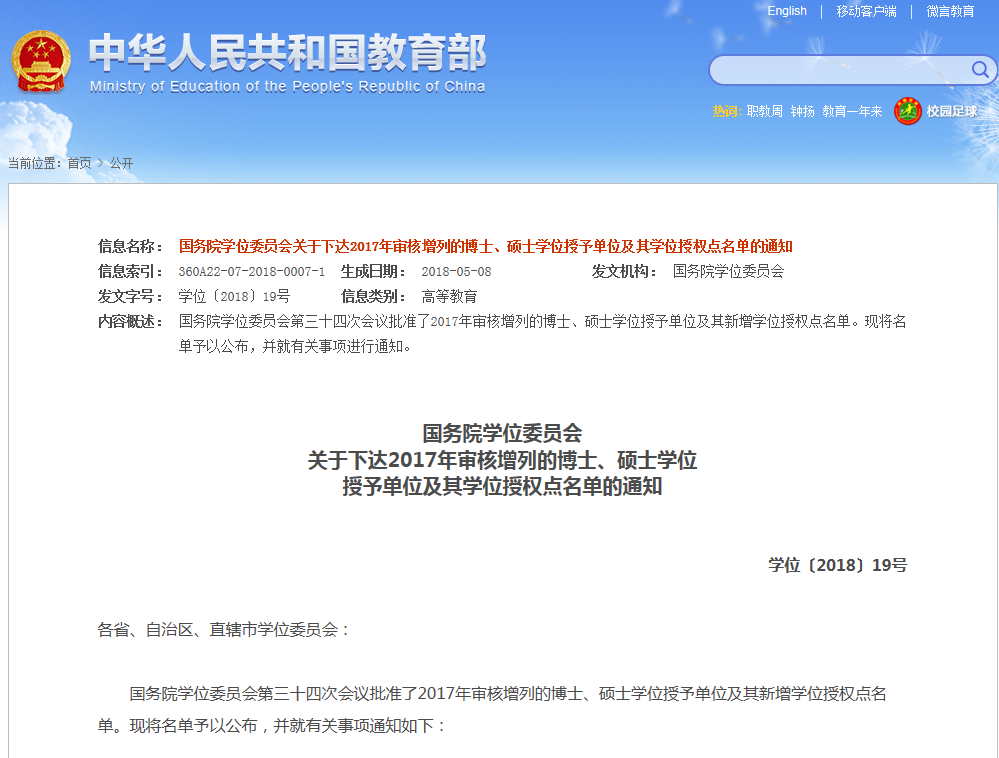Click the breadcrumb arrow after 首页
The image size is (999, 758).
pos(100,163)
